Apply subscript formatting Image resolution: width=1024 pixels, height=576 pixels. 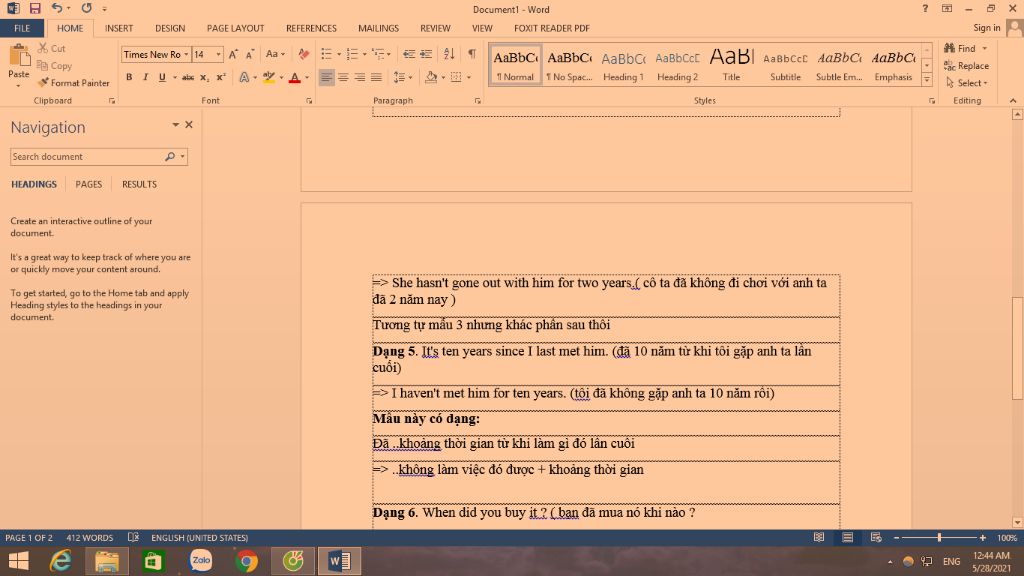coord(204,77)
